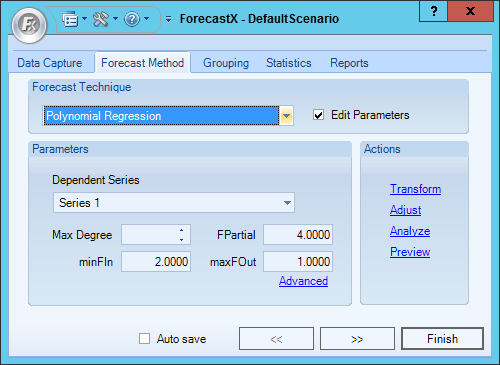Image resolution: width=500 pixels, height=365 pixels.
Task: Open the Reports tab
Action: click(x=349, y=63)
